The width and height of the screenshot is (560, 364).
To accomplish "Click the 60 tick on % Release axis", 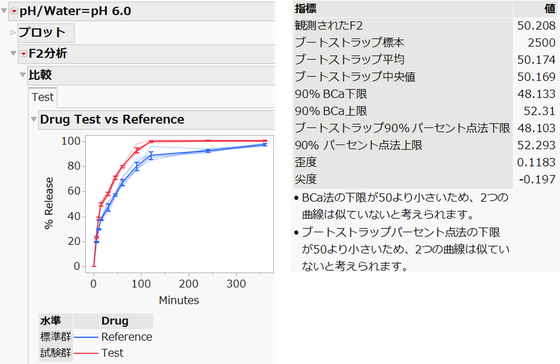I will click(x=74, y=191).
